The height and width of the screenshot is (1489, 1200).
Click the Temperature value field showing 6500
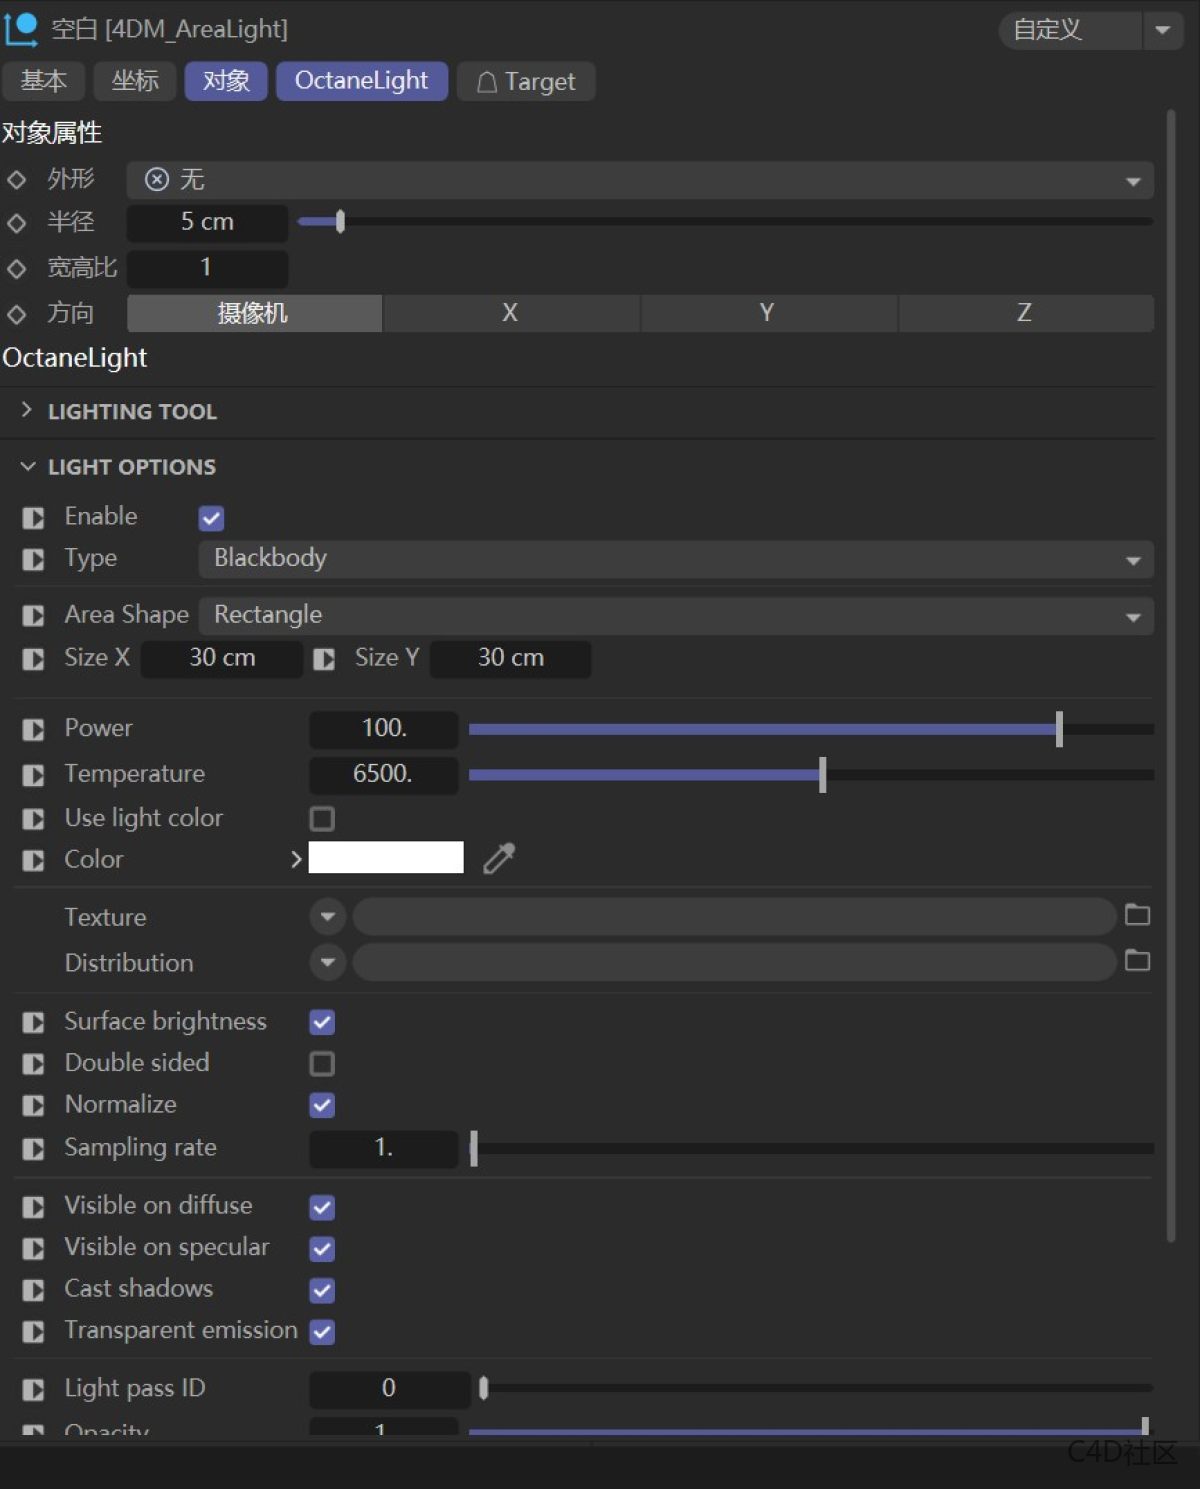pos(383,774)
